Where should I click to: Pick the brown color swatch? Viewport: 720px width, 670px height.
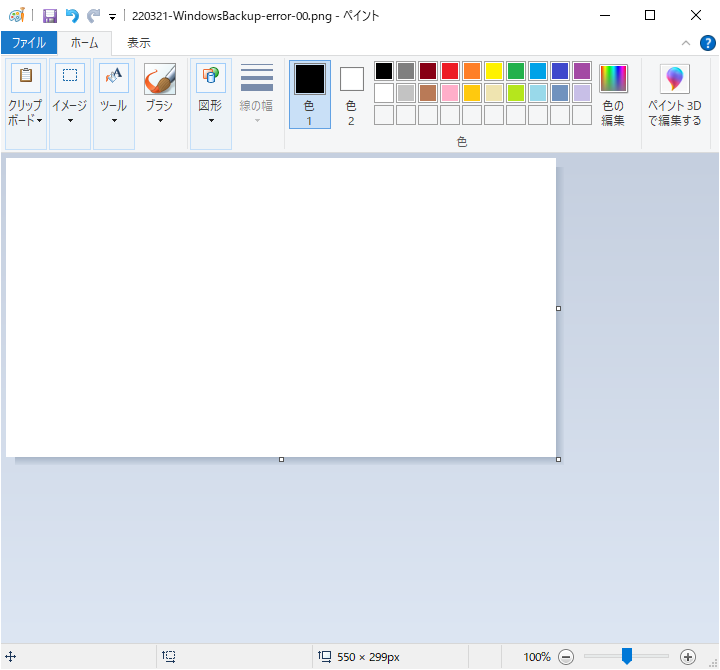pyautogui.click(x=428, y=93)
